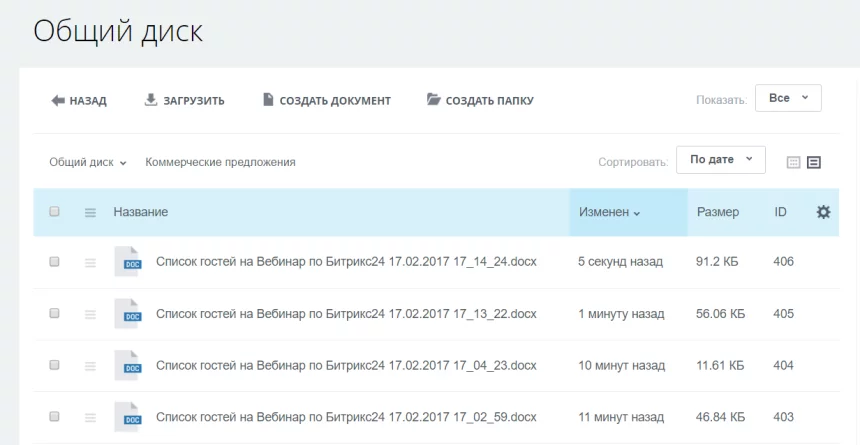This screenshot has height=445, width=860.
Task: Open hamburger menu for file ID 404
Action: pos(90,366)
